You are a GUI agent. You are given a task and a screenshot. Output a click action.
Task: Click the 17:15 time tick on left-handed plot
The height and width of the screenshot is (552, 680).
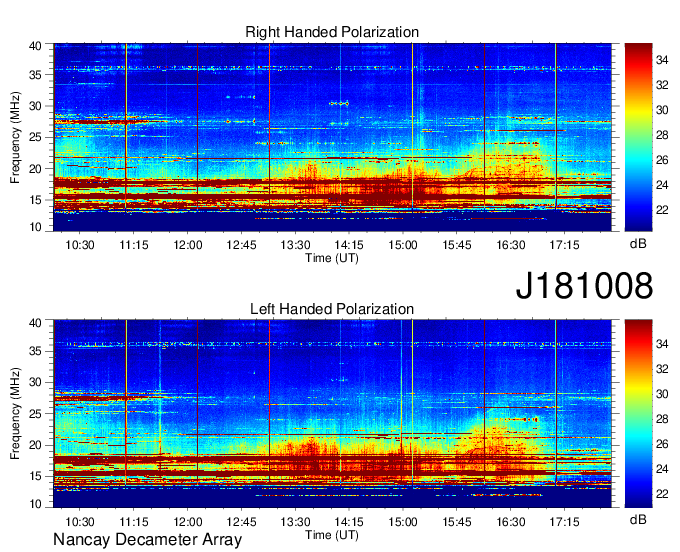(x=564, y=522)
